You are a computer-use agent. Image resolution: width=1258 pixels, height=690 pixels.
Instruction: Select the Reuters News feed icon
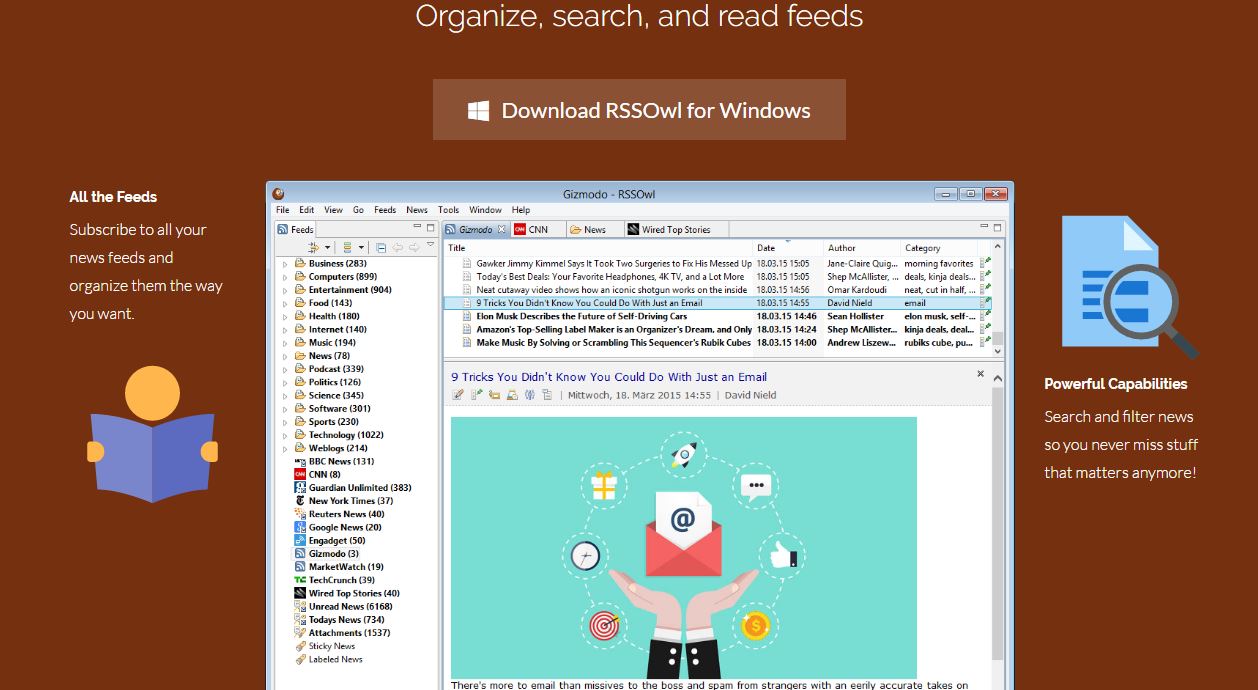point(300,514)
